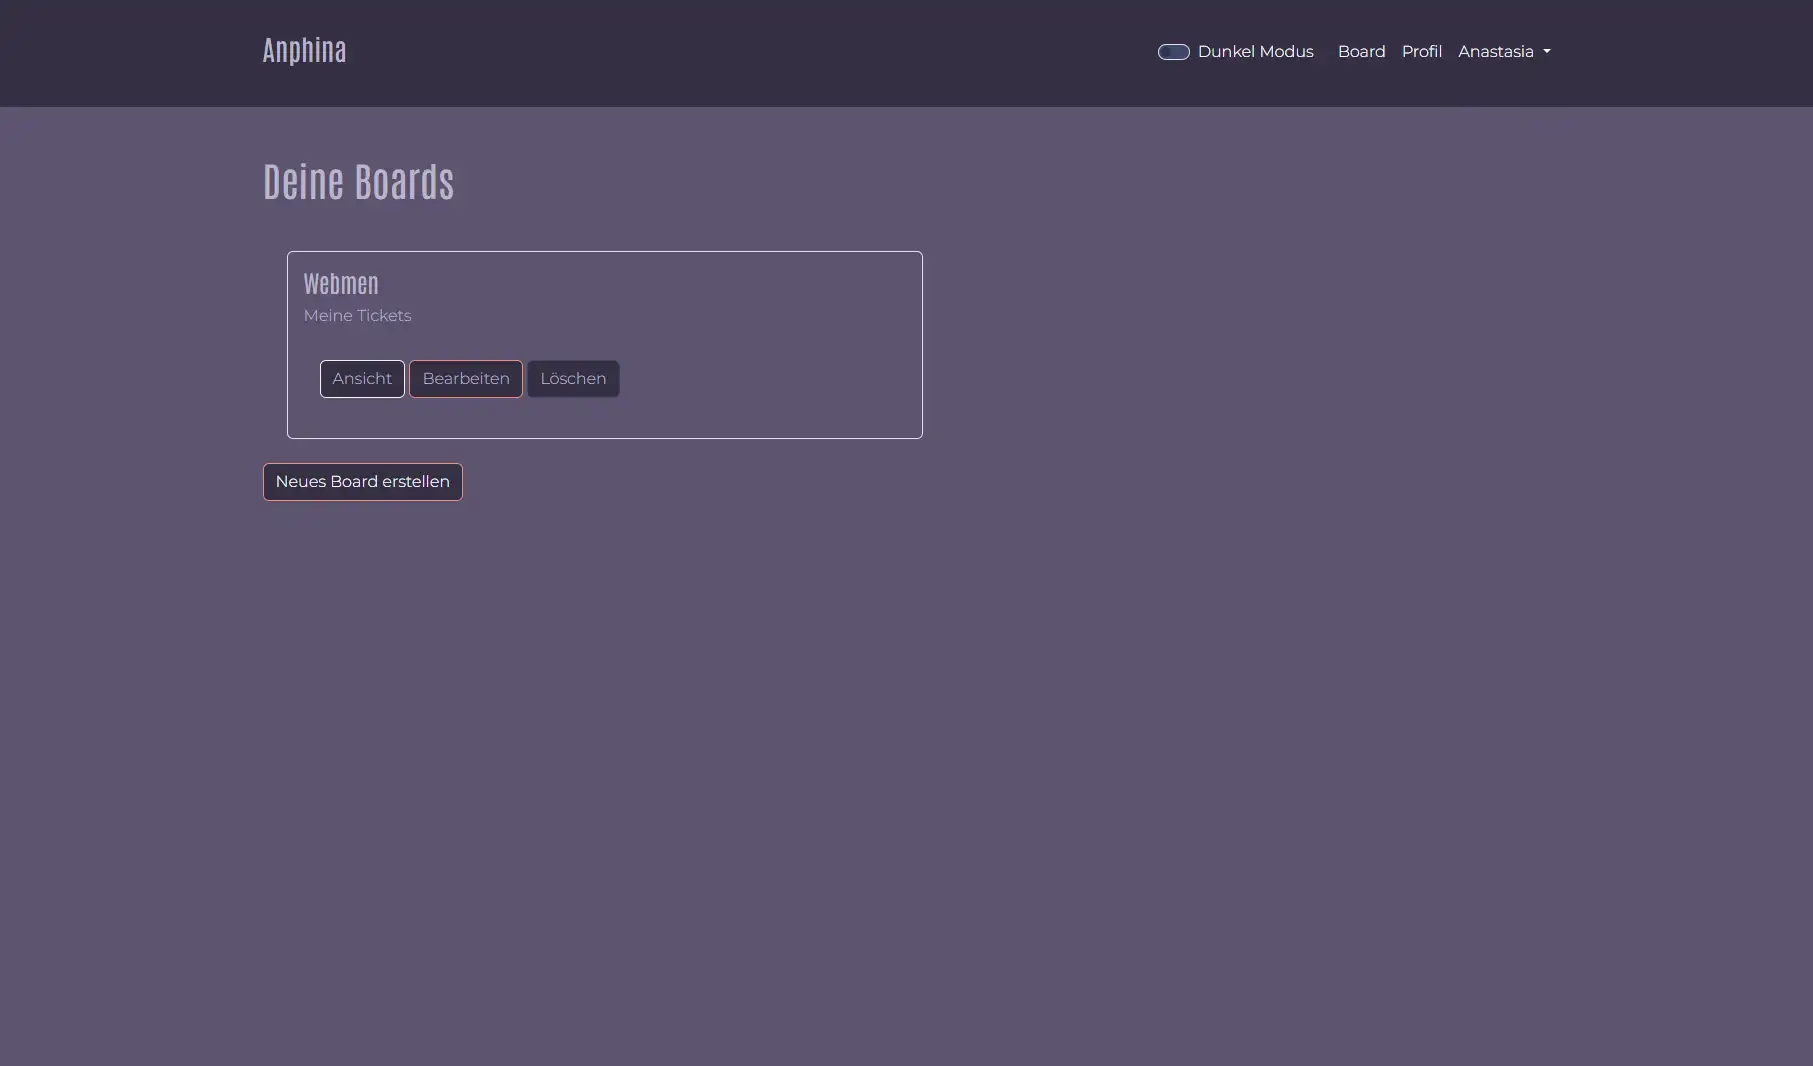
Task: Toggle the Dunkel Modus switch
Action: pyautogui.click(x=1173, y=52)
